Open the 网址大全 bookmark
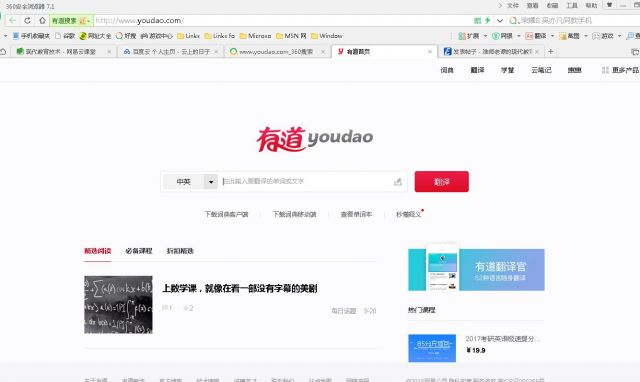The image size is (640, 382). pyautogui.click(x=95, y=36)
